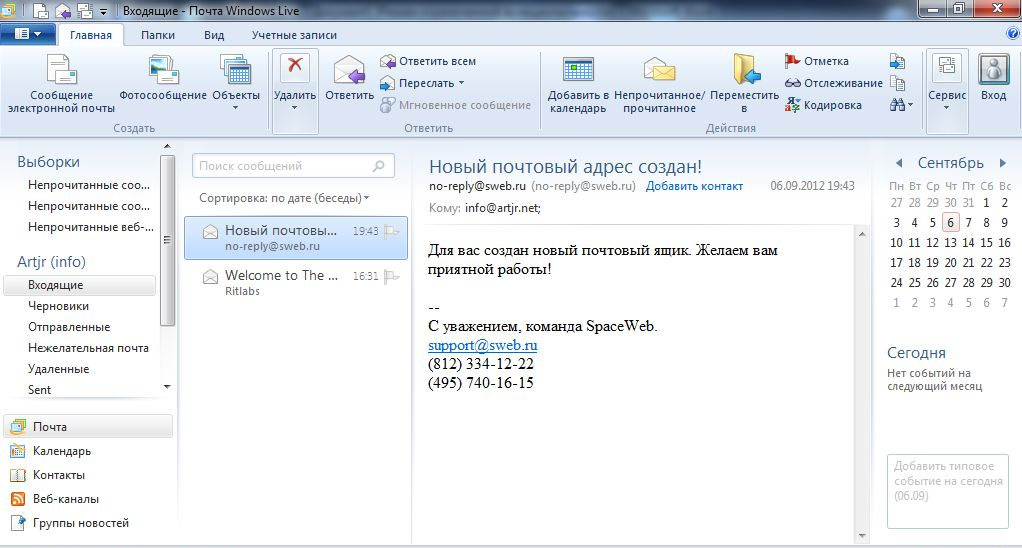1022x548 pixels.
Task: Go to next month in calendar
Action: (1003, 163)
